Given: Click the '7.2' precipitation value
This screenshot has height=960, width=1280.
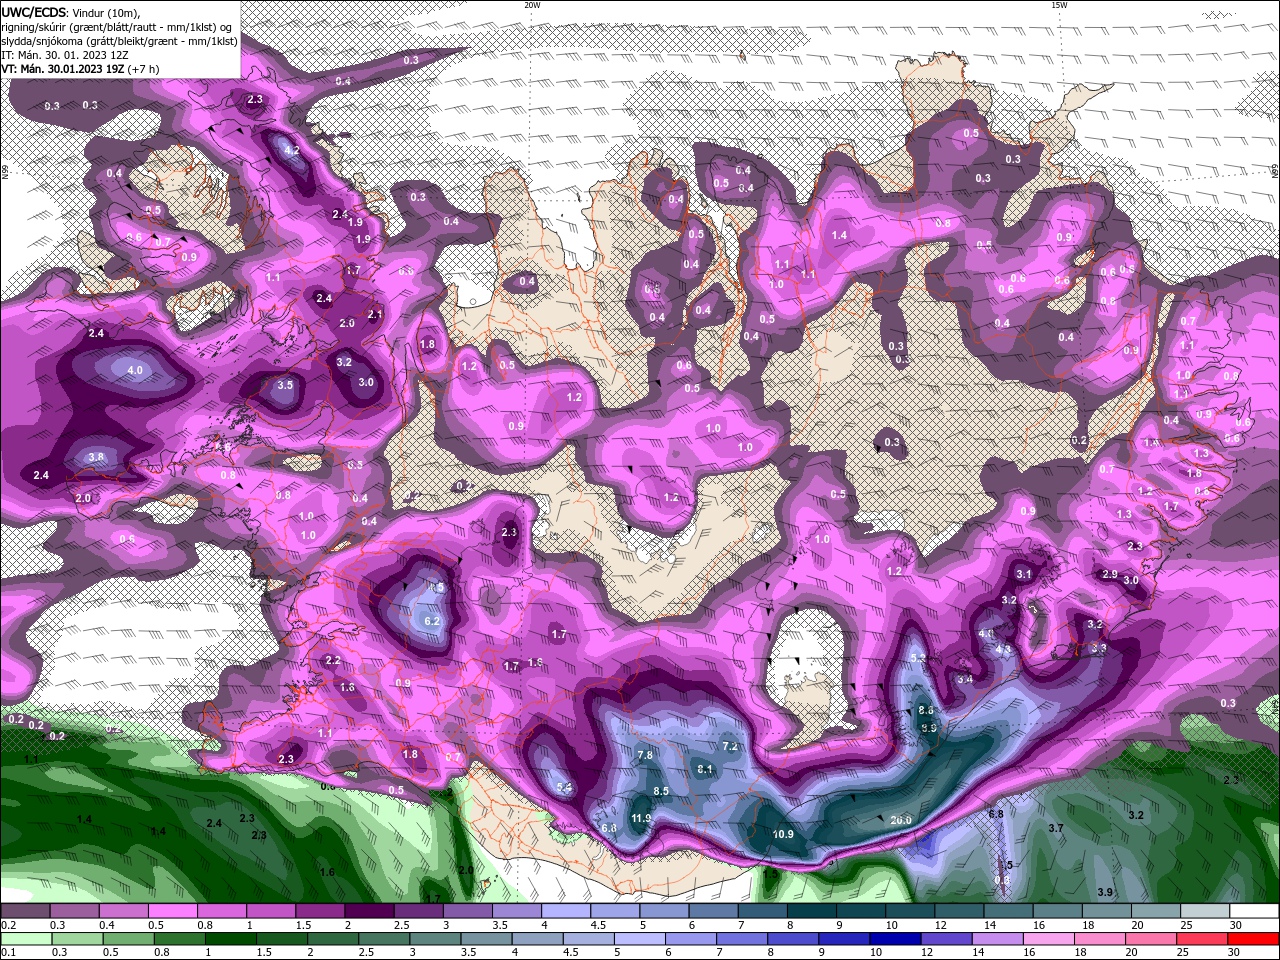Looking at the screenshot, I should [x=729, y=746].
